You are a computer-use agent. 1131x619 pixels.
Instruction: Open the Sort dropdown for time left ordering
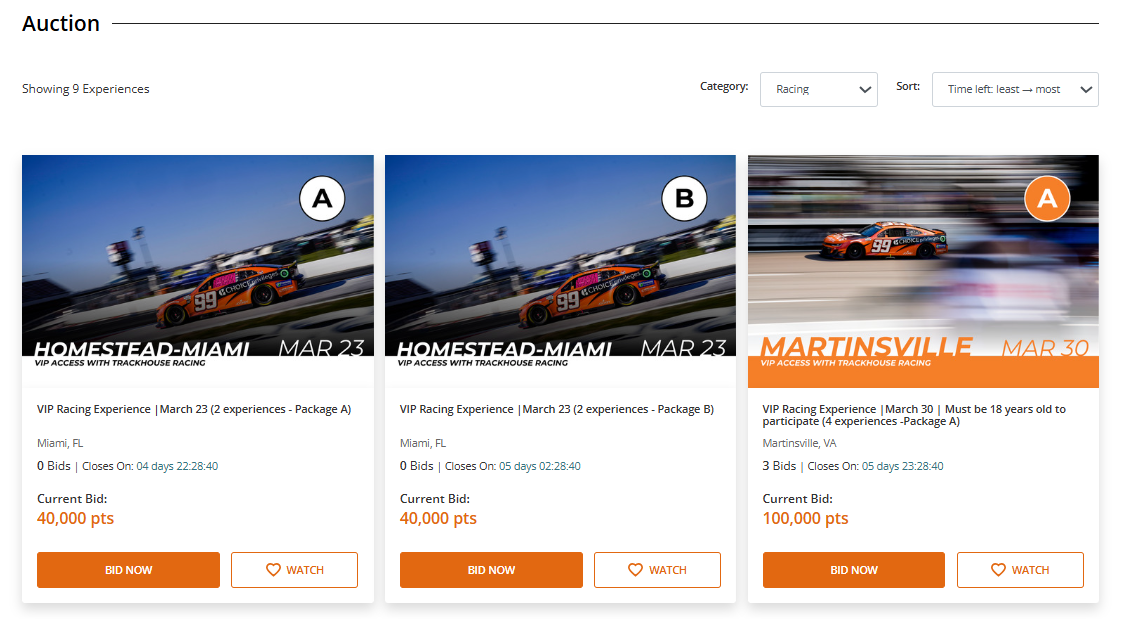pyautogui.click(x=1015, y=89)
